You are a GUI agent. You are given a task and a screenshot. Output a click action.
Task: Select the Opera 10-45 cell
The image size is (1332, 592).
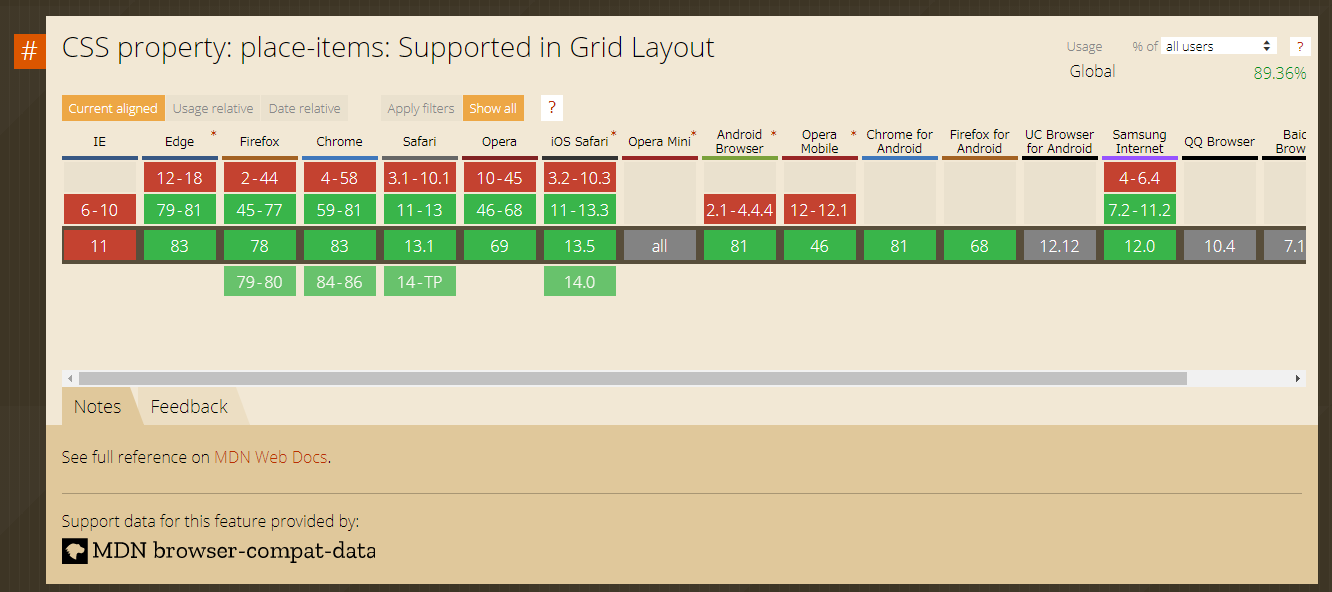point(500,178)
